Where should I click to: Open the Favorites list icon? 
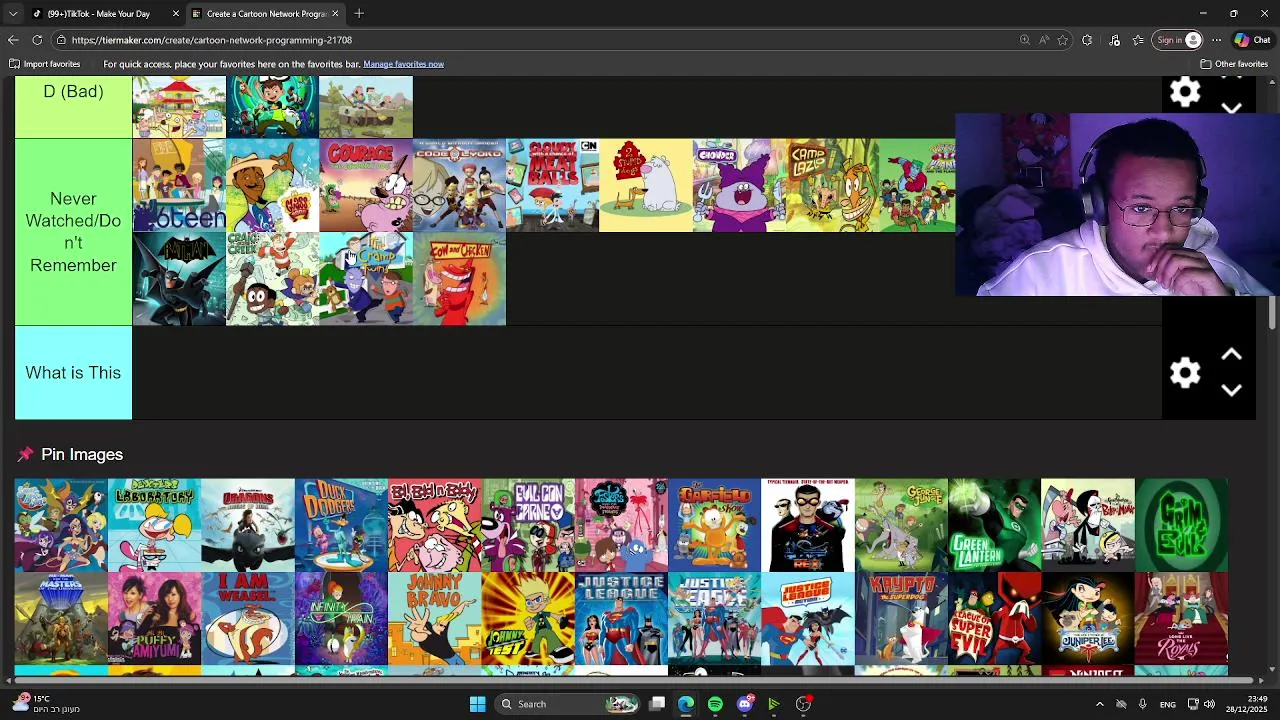click(1138, 40)
